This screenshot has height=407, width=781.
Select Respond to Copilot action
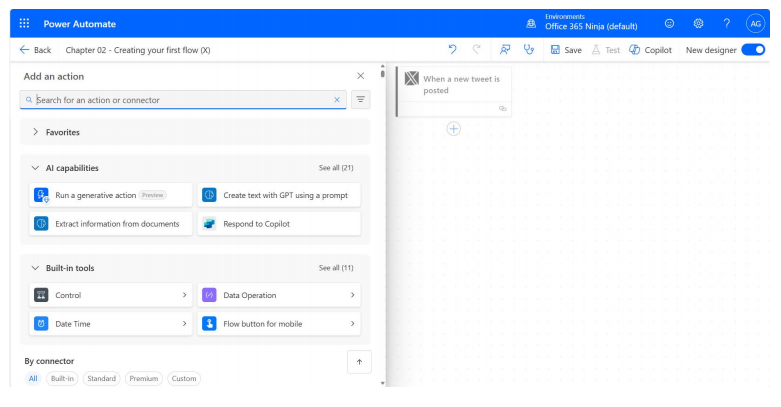click(x=279, y=224)
